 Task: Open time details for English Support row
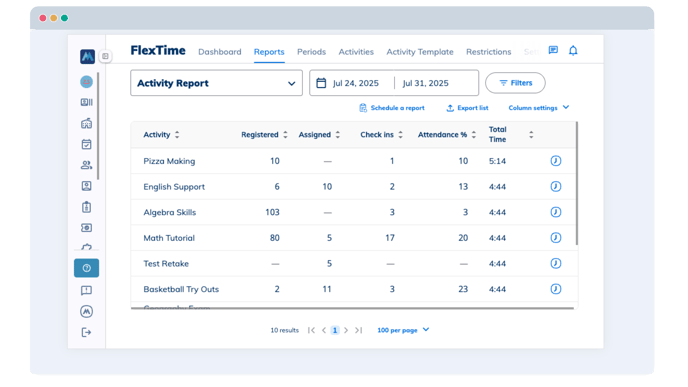pos(555,186)
